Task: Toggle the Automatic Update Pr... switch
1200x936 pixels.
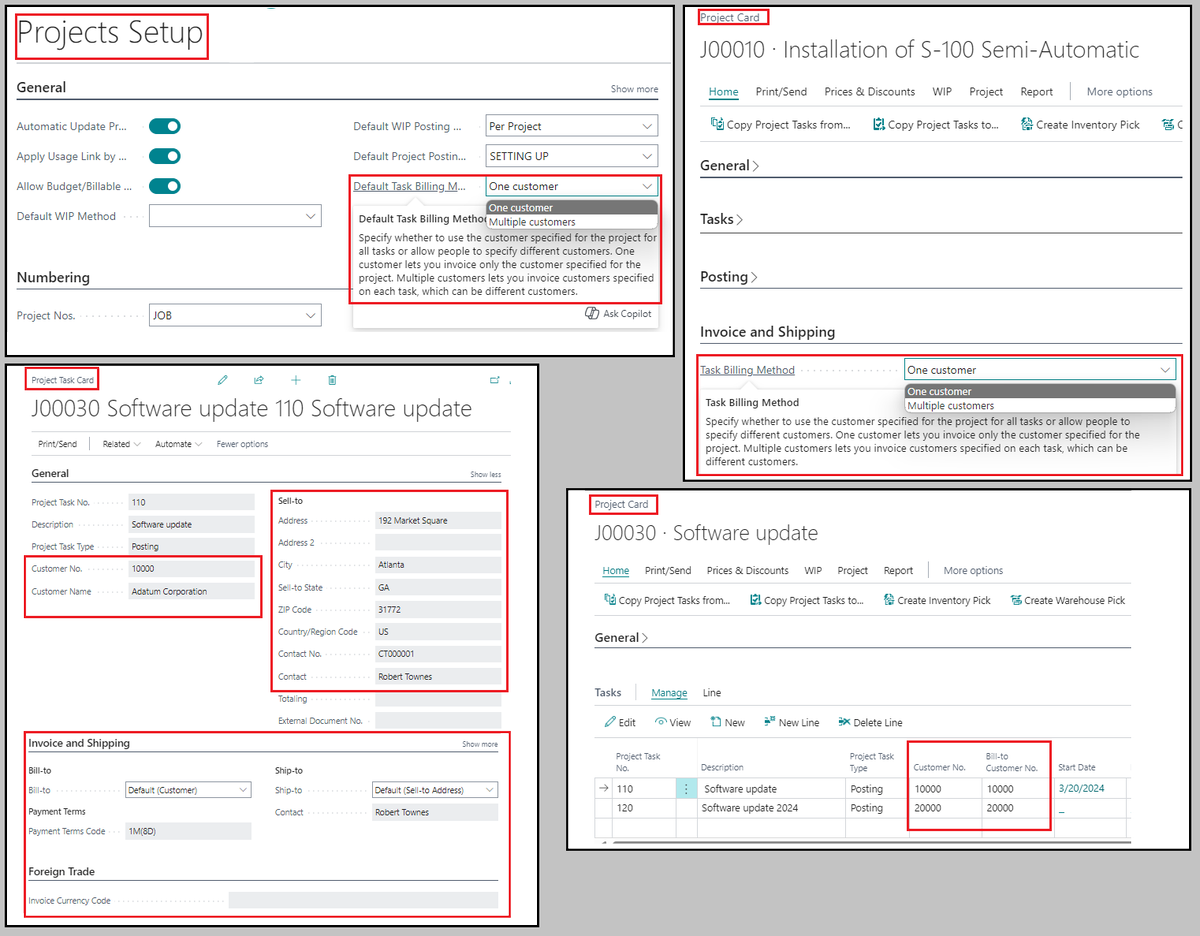Action: click(165, 126)
